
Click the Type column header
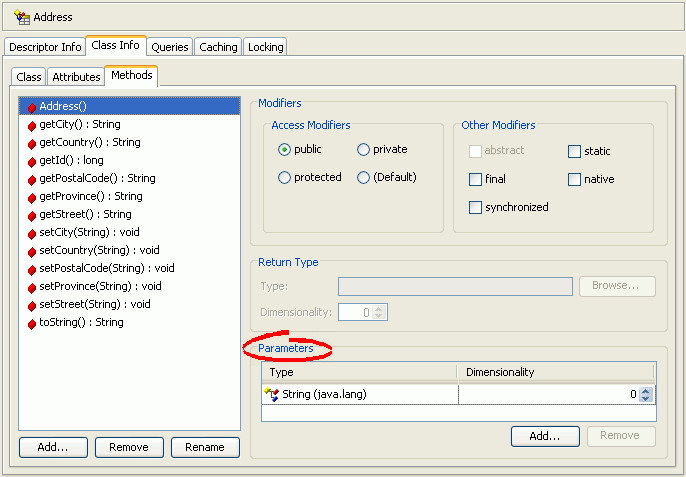pos(359,372)
